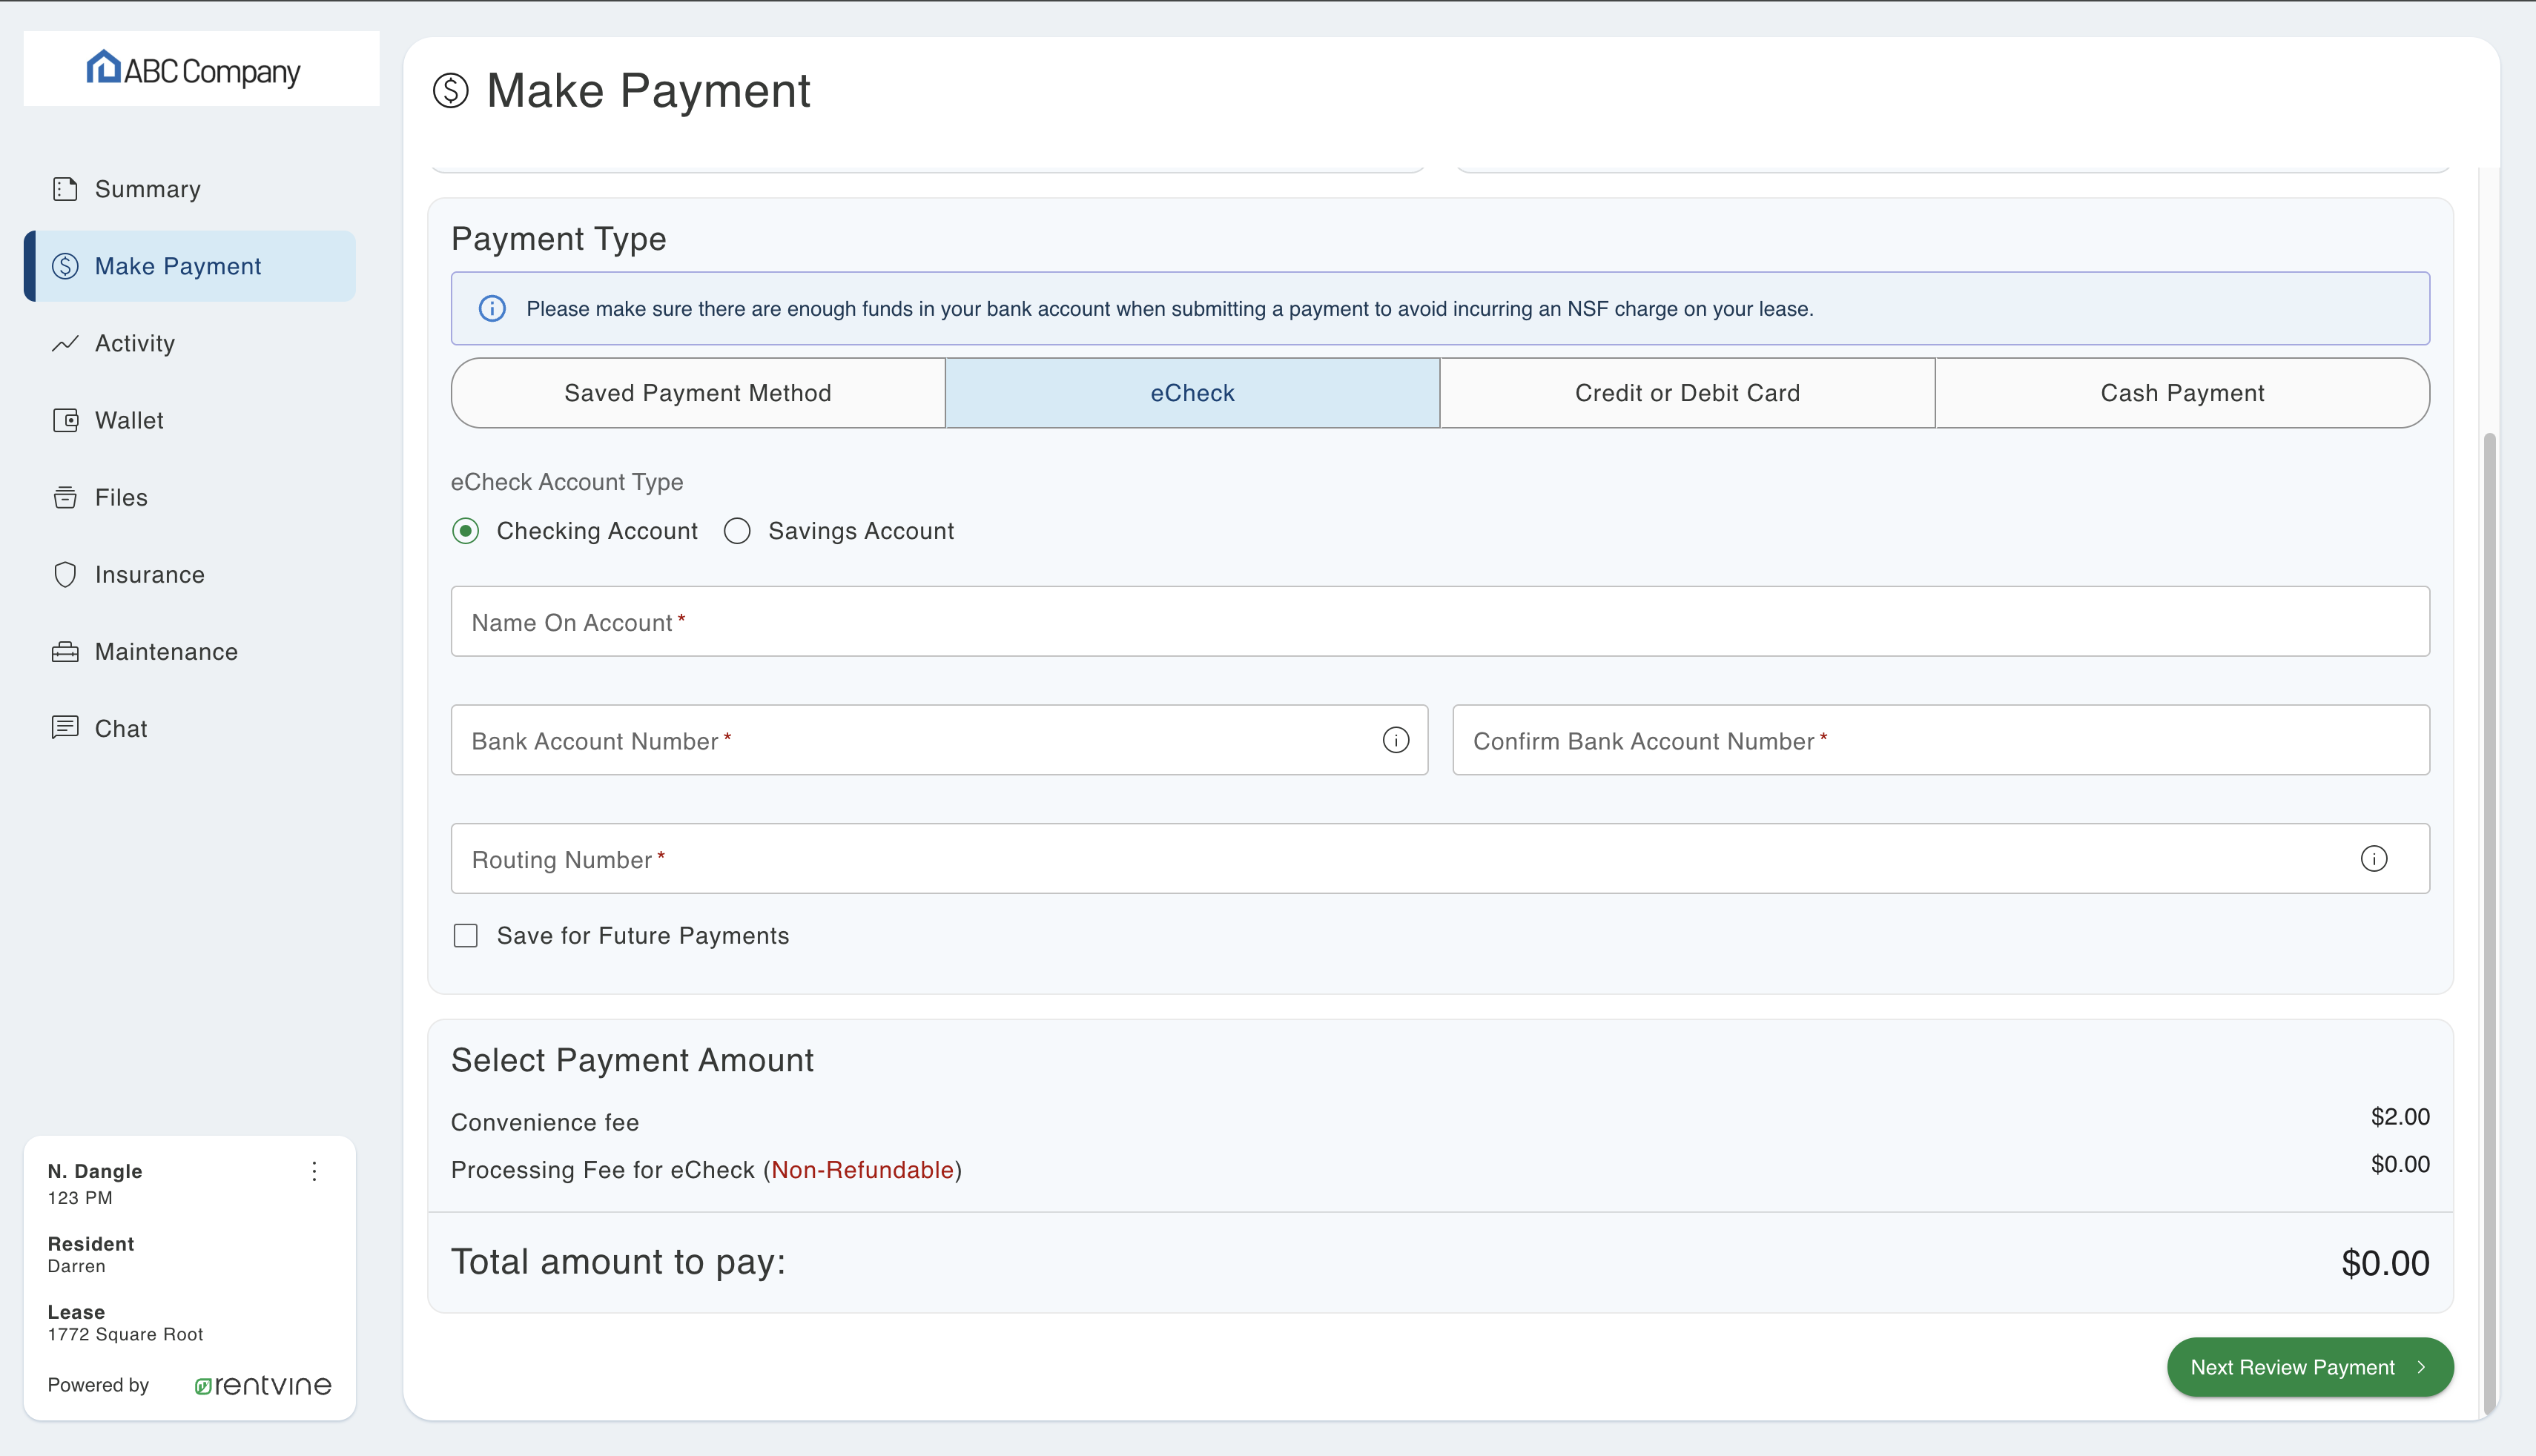2536x1456 pixels.
Task: Select the Insurance shield icon
Action: [x=65, y=574]
